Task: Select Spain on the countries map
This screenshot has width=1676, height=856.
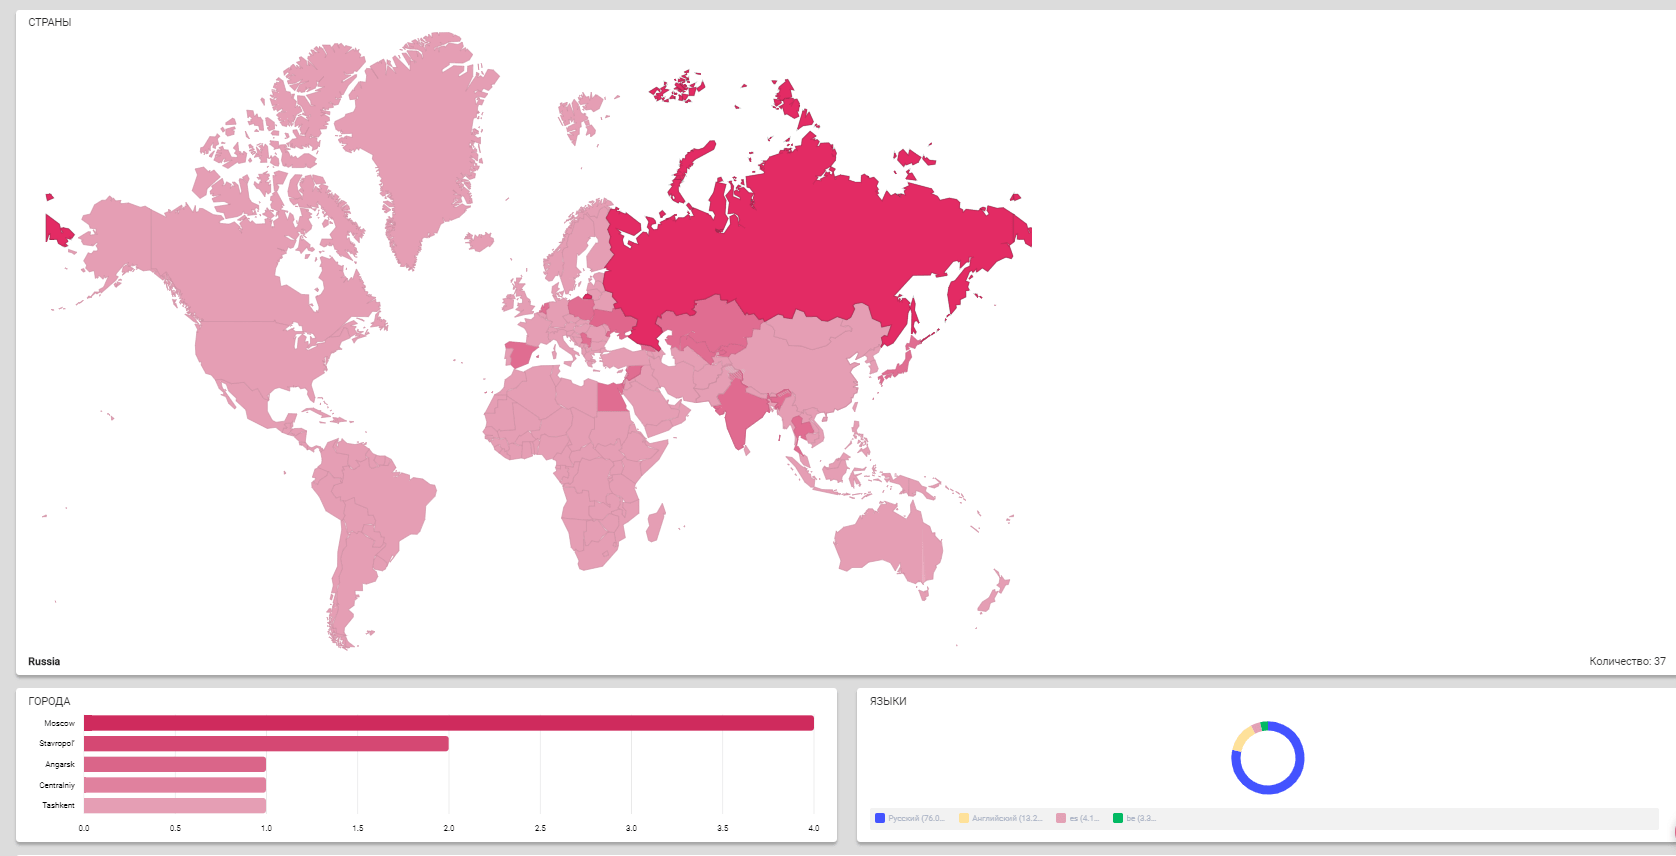Action: (520, 354)
